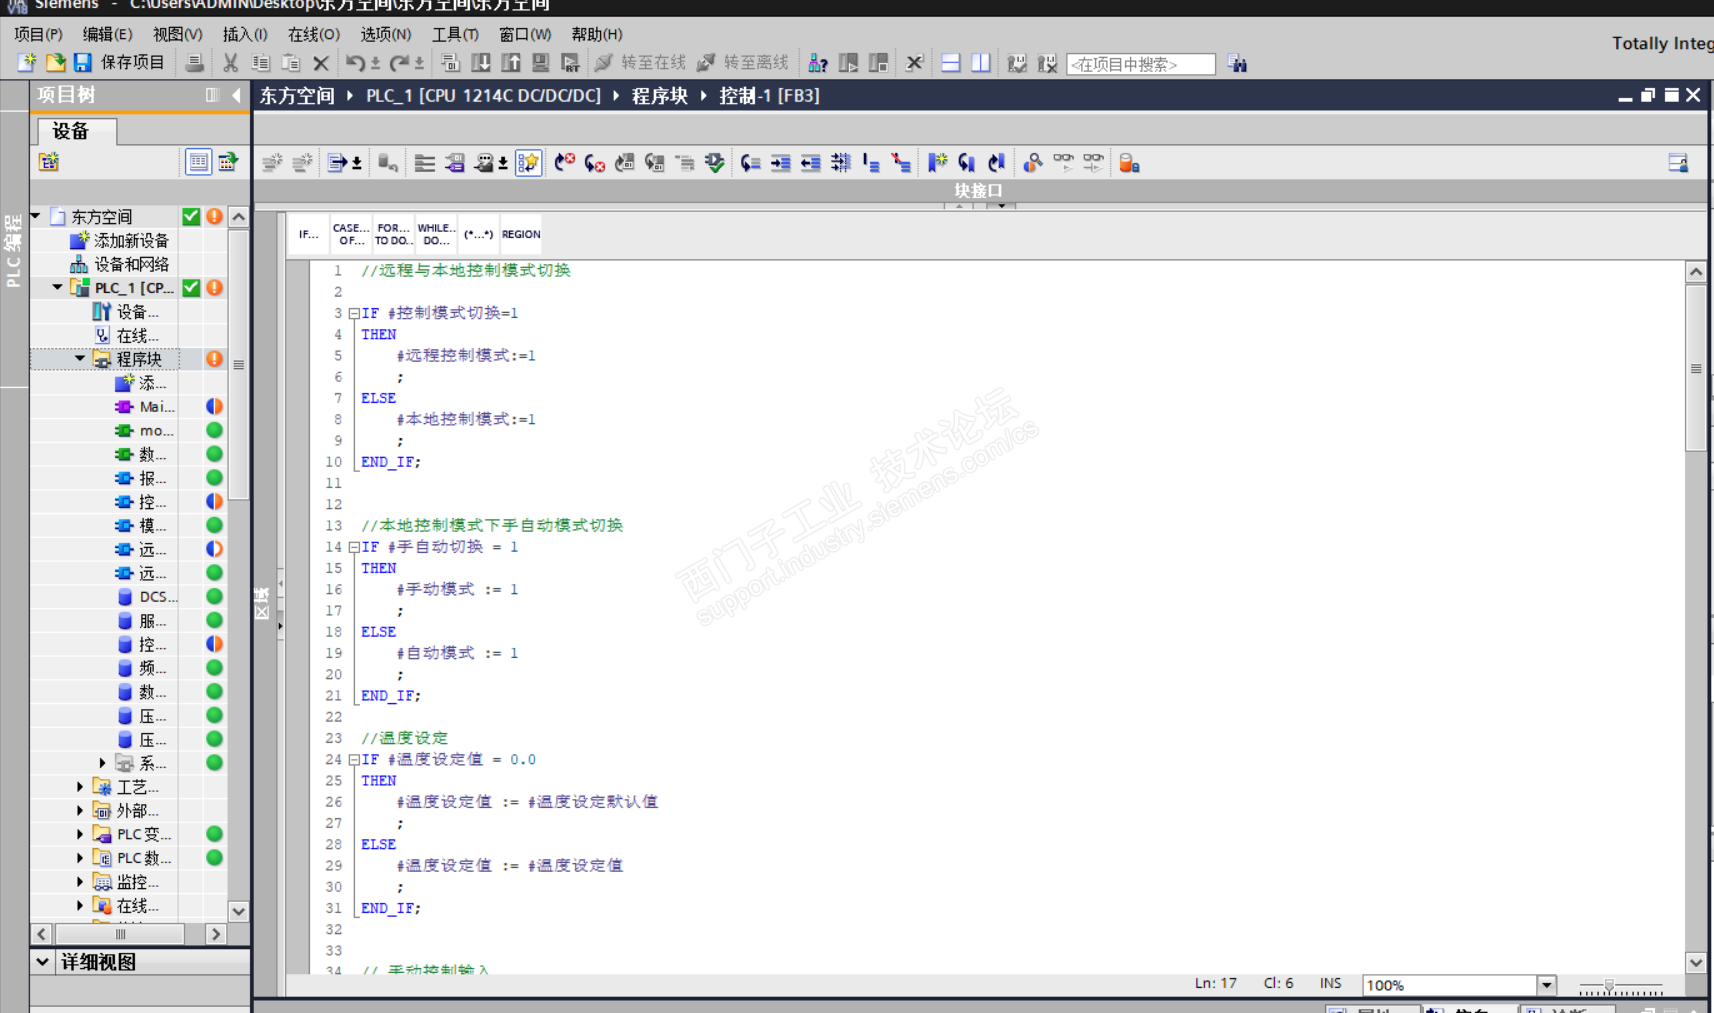Open the 工具(T) menu

[x=455, y=34]
